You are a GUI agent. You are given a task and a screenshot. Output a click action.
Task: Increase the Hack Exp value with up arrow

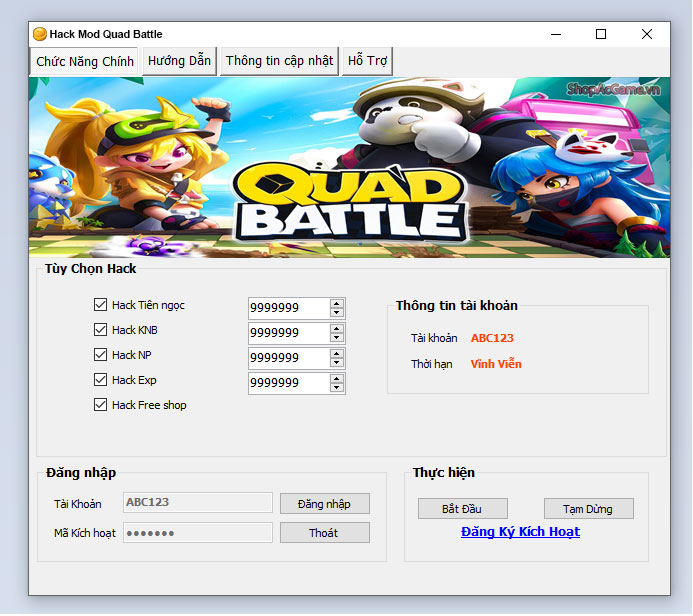click(337, 379)
